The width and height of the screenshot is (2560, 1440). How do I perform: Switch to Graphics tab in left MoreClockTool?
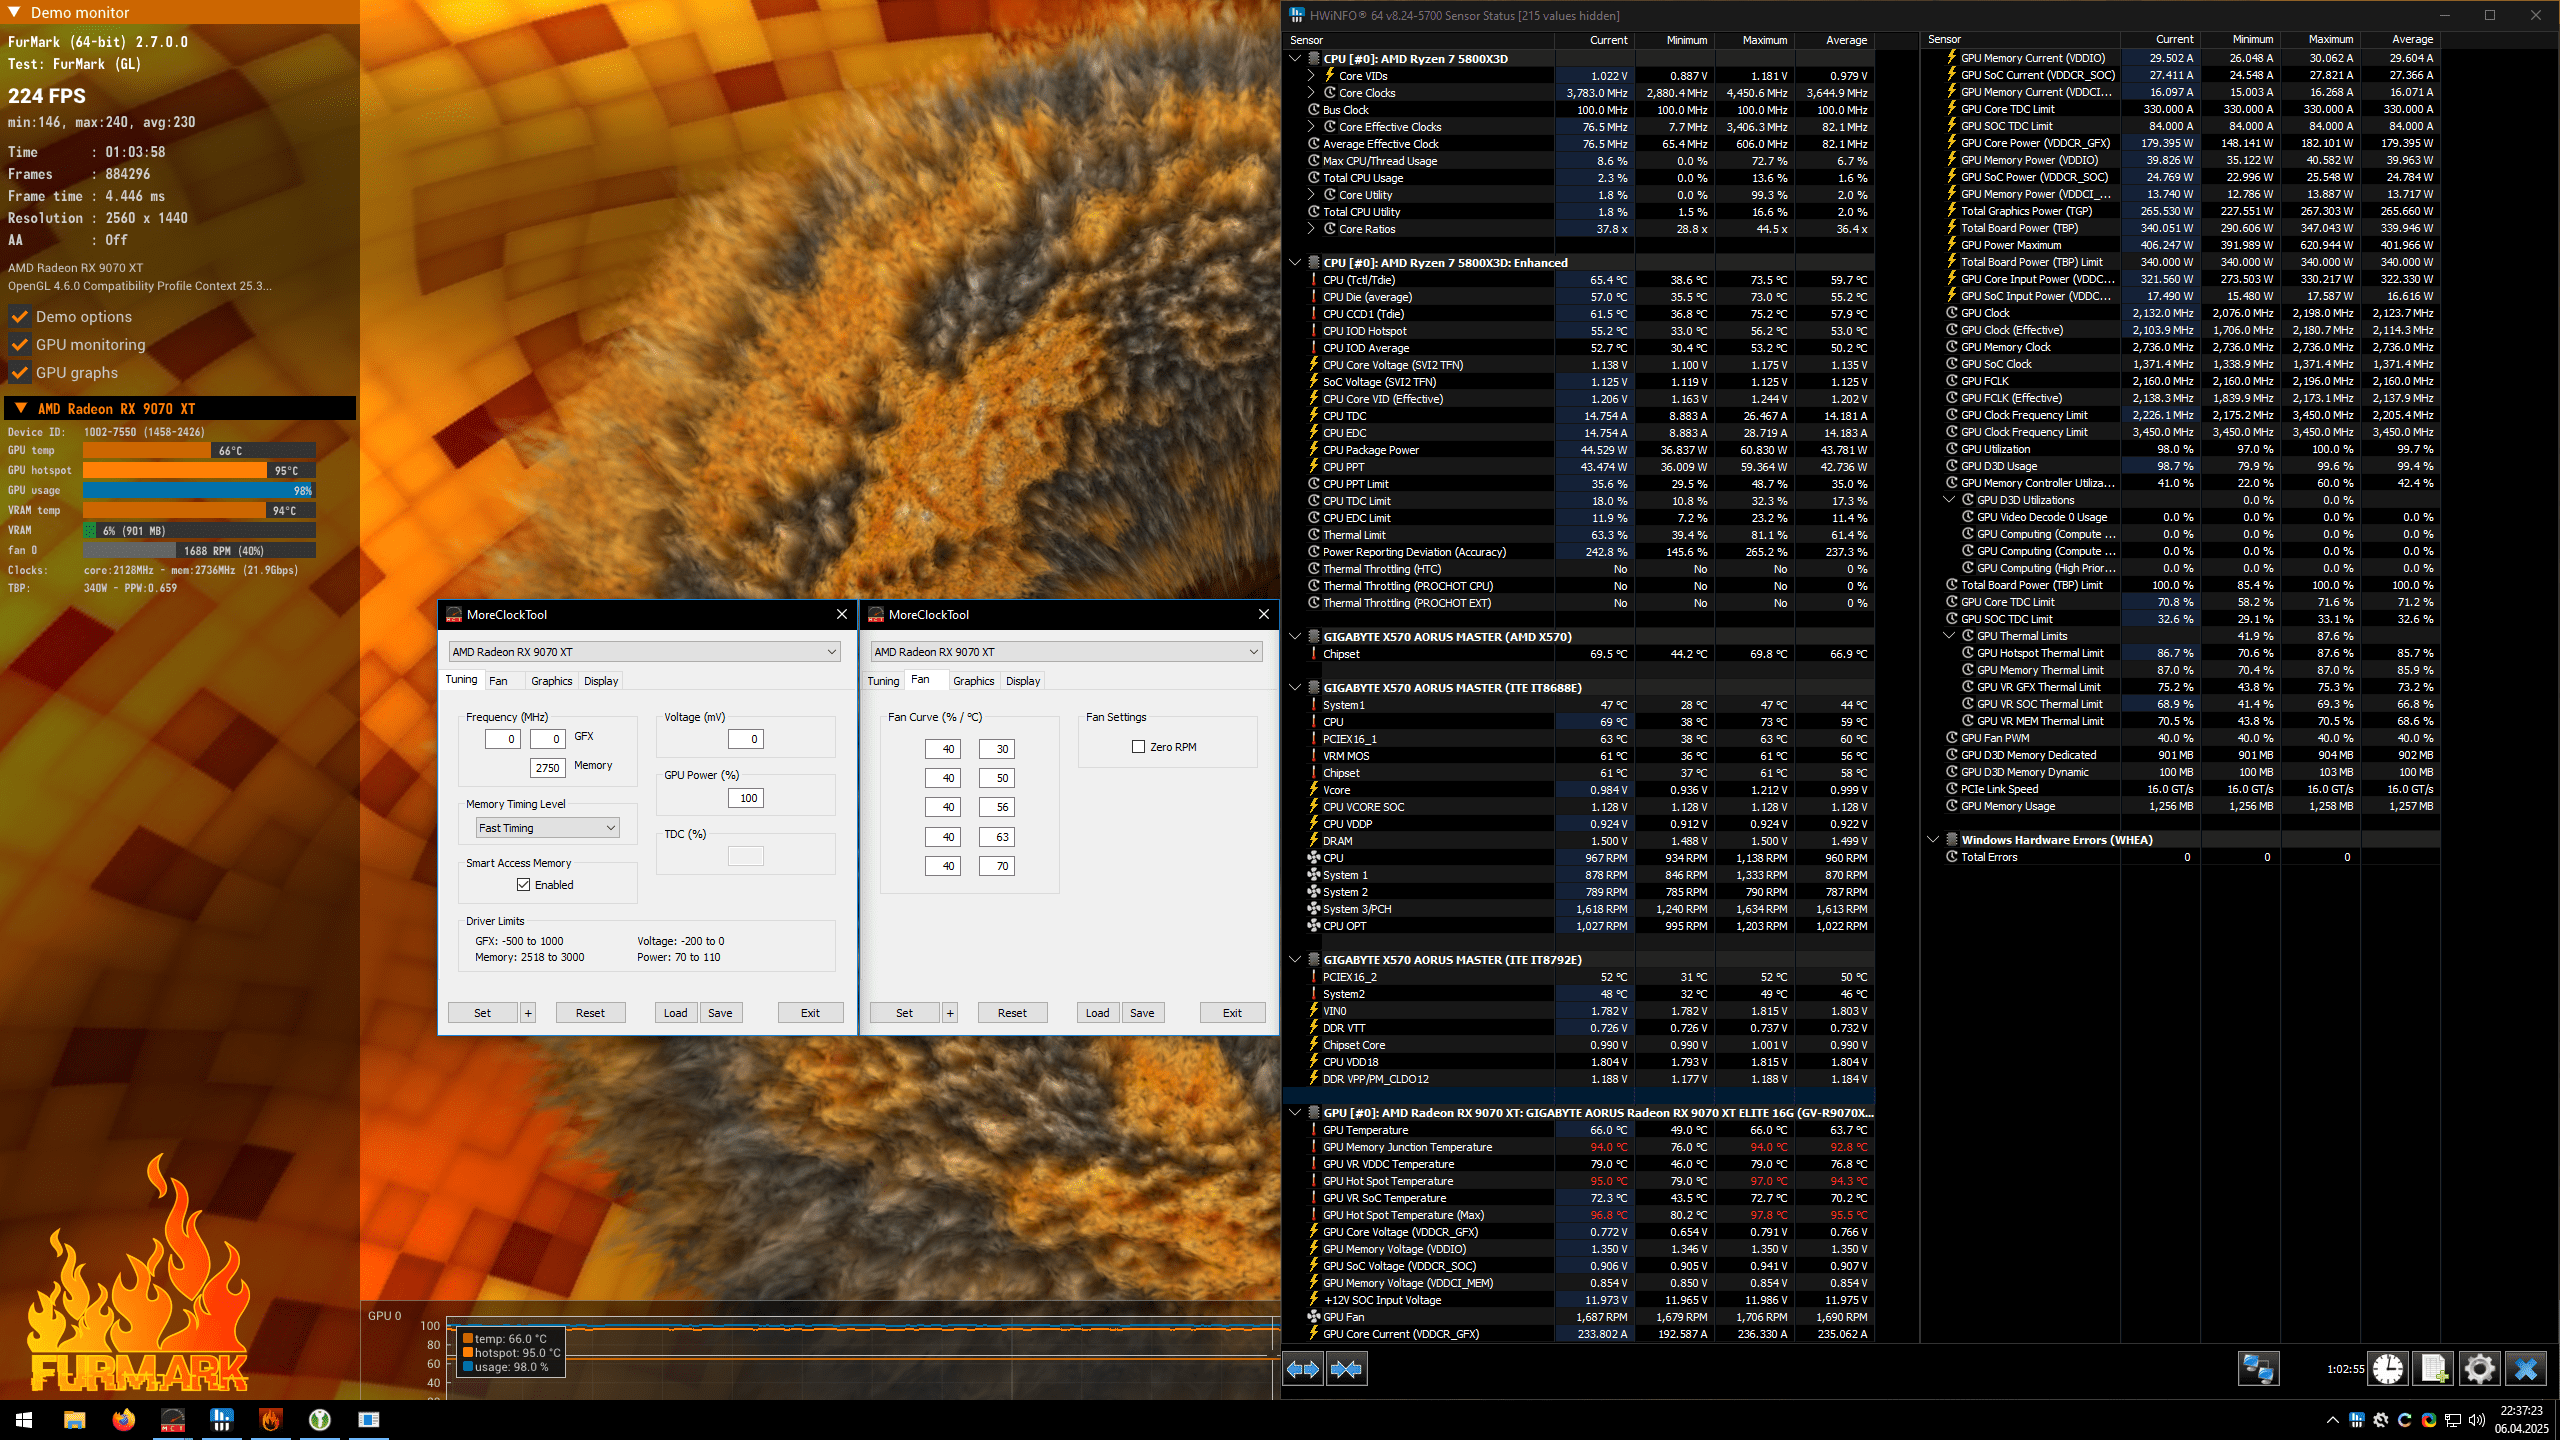551,681
